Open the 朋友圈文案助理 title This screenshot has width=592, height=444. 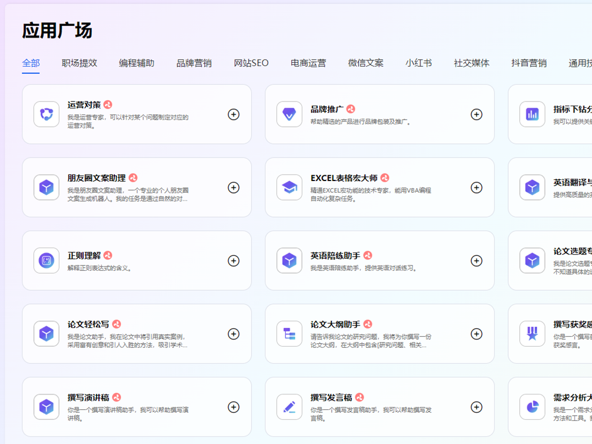97,178
